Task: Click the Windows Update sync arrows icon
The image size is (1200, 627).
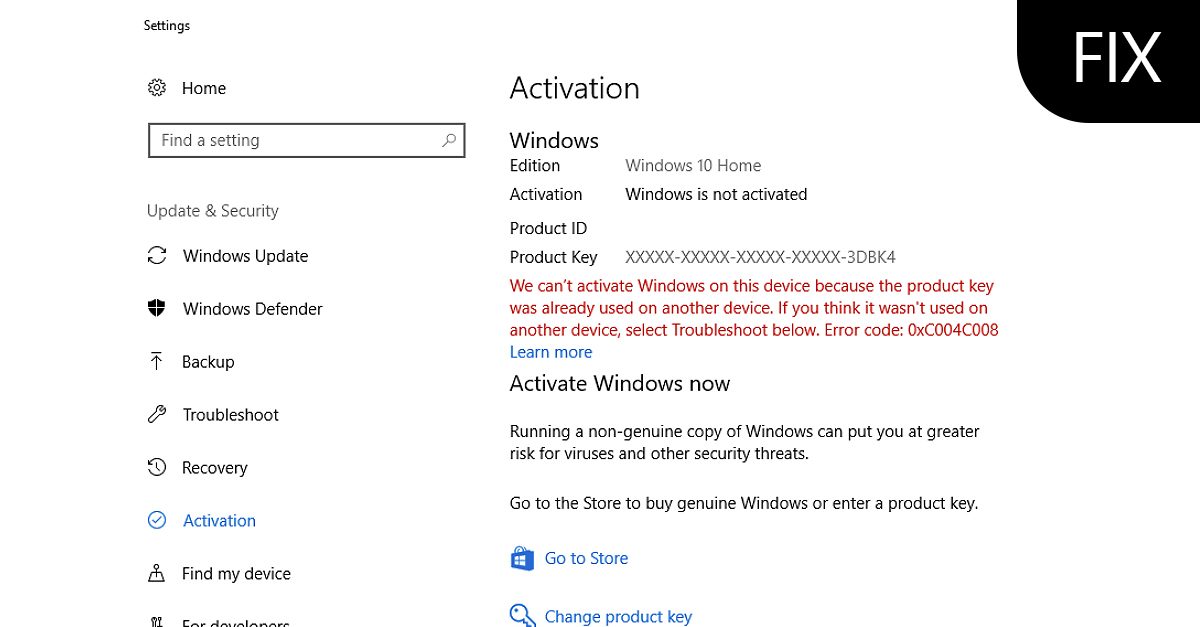Action: [157, 256]
